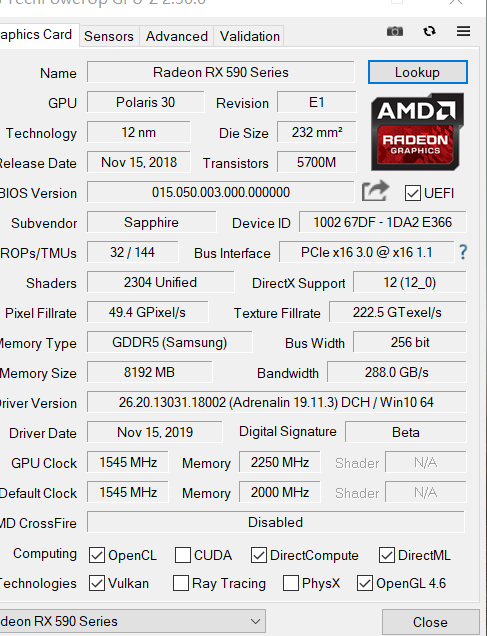Click the BIOS export share icon

(375, 191)
